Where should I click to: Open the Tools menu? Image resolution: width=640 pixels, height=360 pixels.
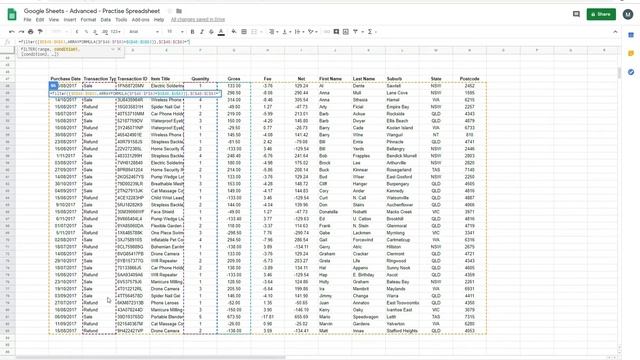coord(121,20)
